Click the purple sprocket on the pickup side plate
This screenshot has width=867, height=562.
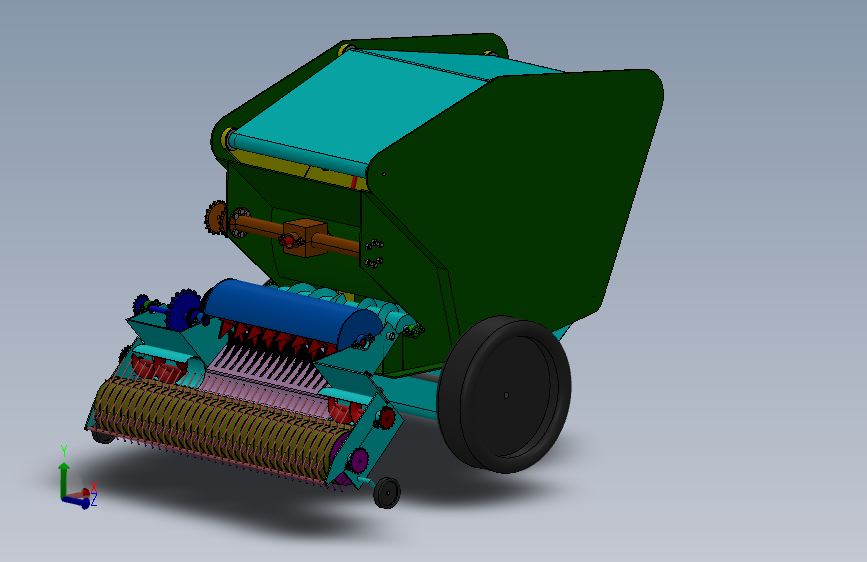point(359,460)
